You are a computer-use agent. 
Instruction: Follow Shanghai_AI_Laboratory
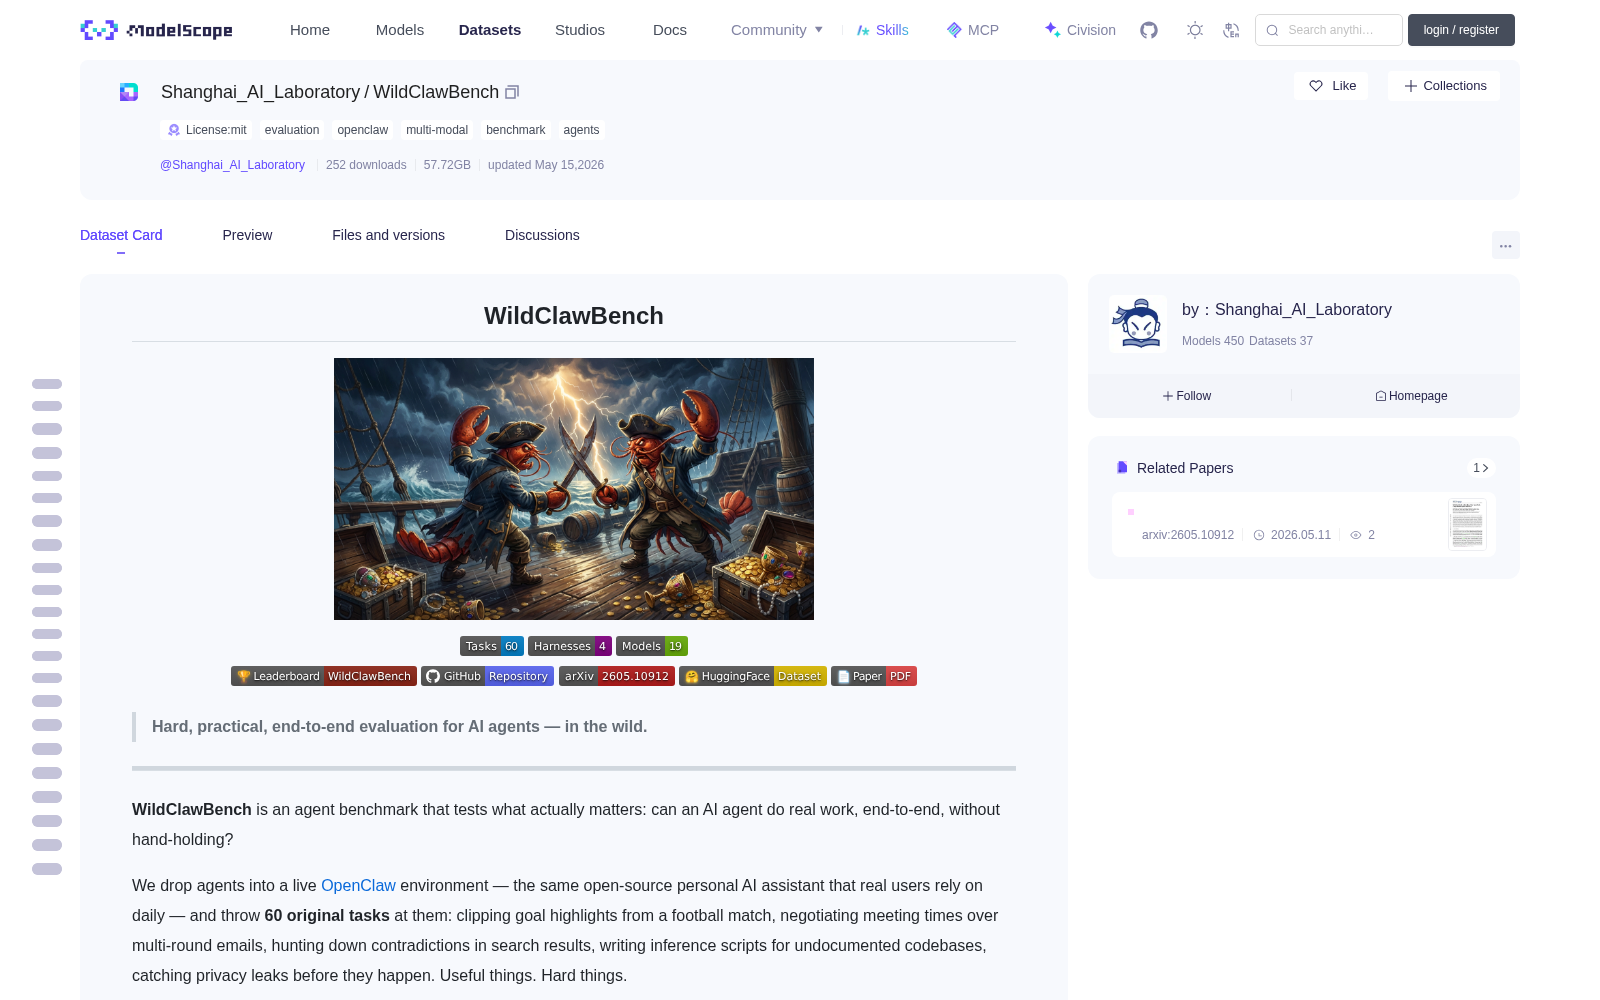(x=1187, y=396)
